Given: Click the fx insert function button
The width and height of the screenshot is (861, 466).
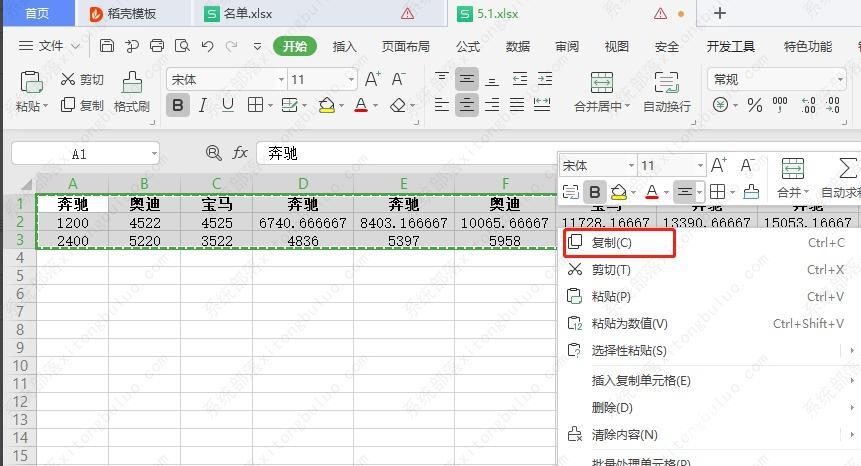Looking at the screenshot, I should point(240,153).
